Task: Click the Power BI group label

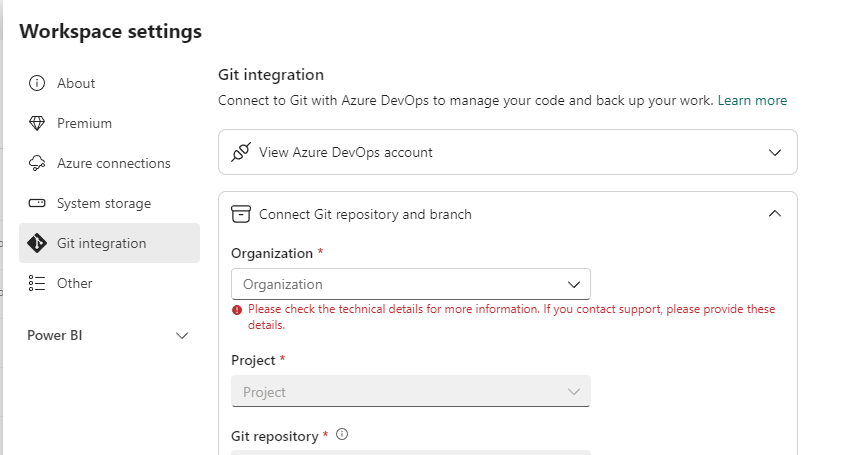Action: (x=55, y=336)
